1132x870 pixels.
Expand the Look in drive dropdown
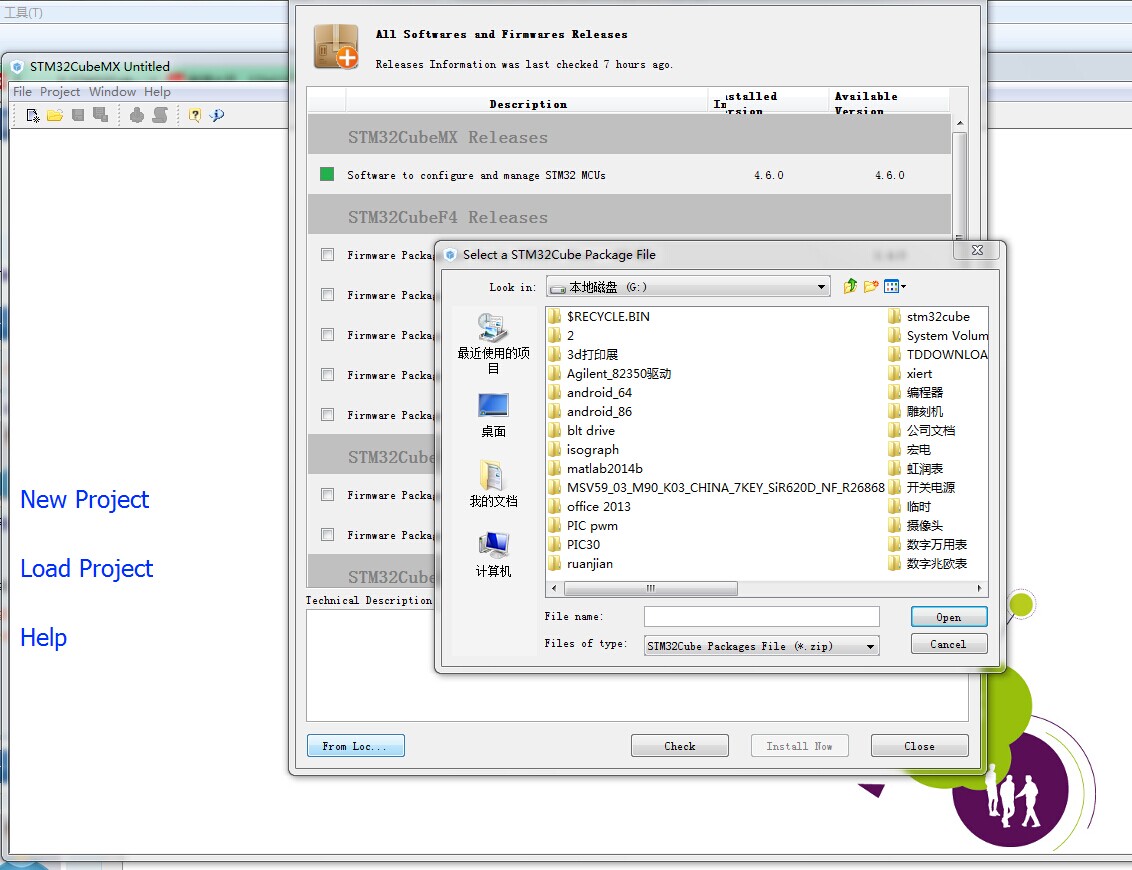click(821, 287)
